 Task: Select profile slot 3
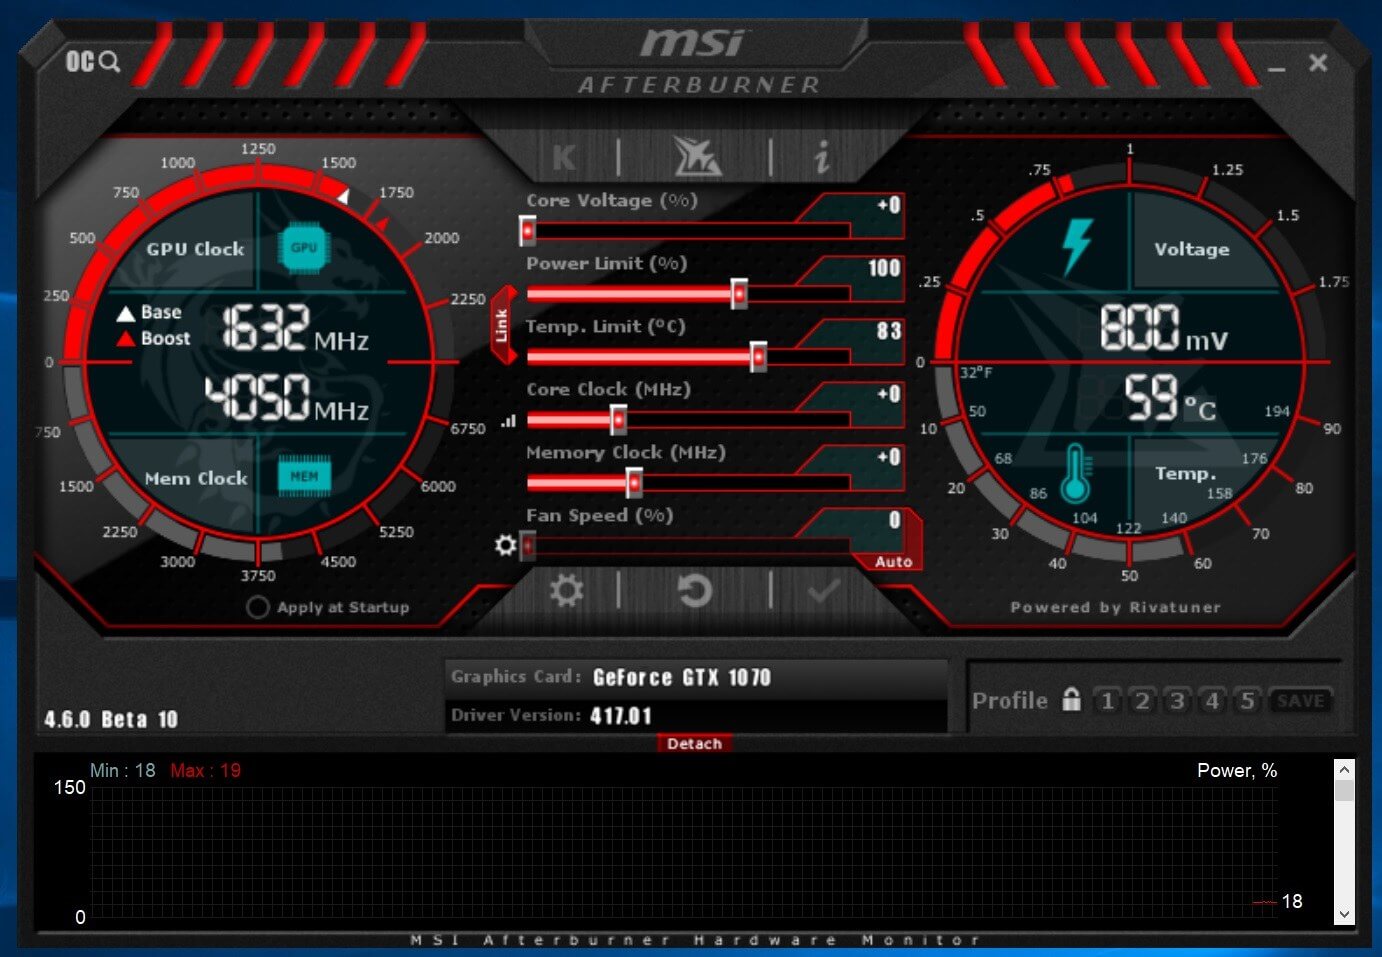(1176, 701)
